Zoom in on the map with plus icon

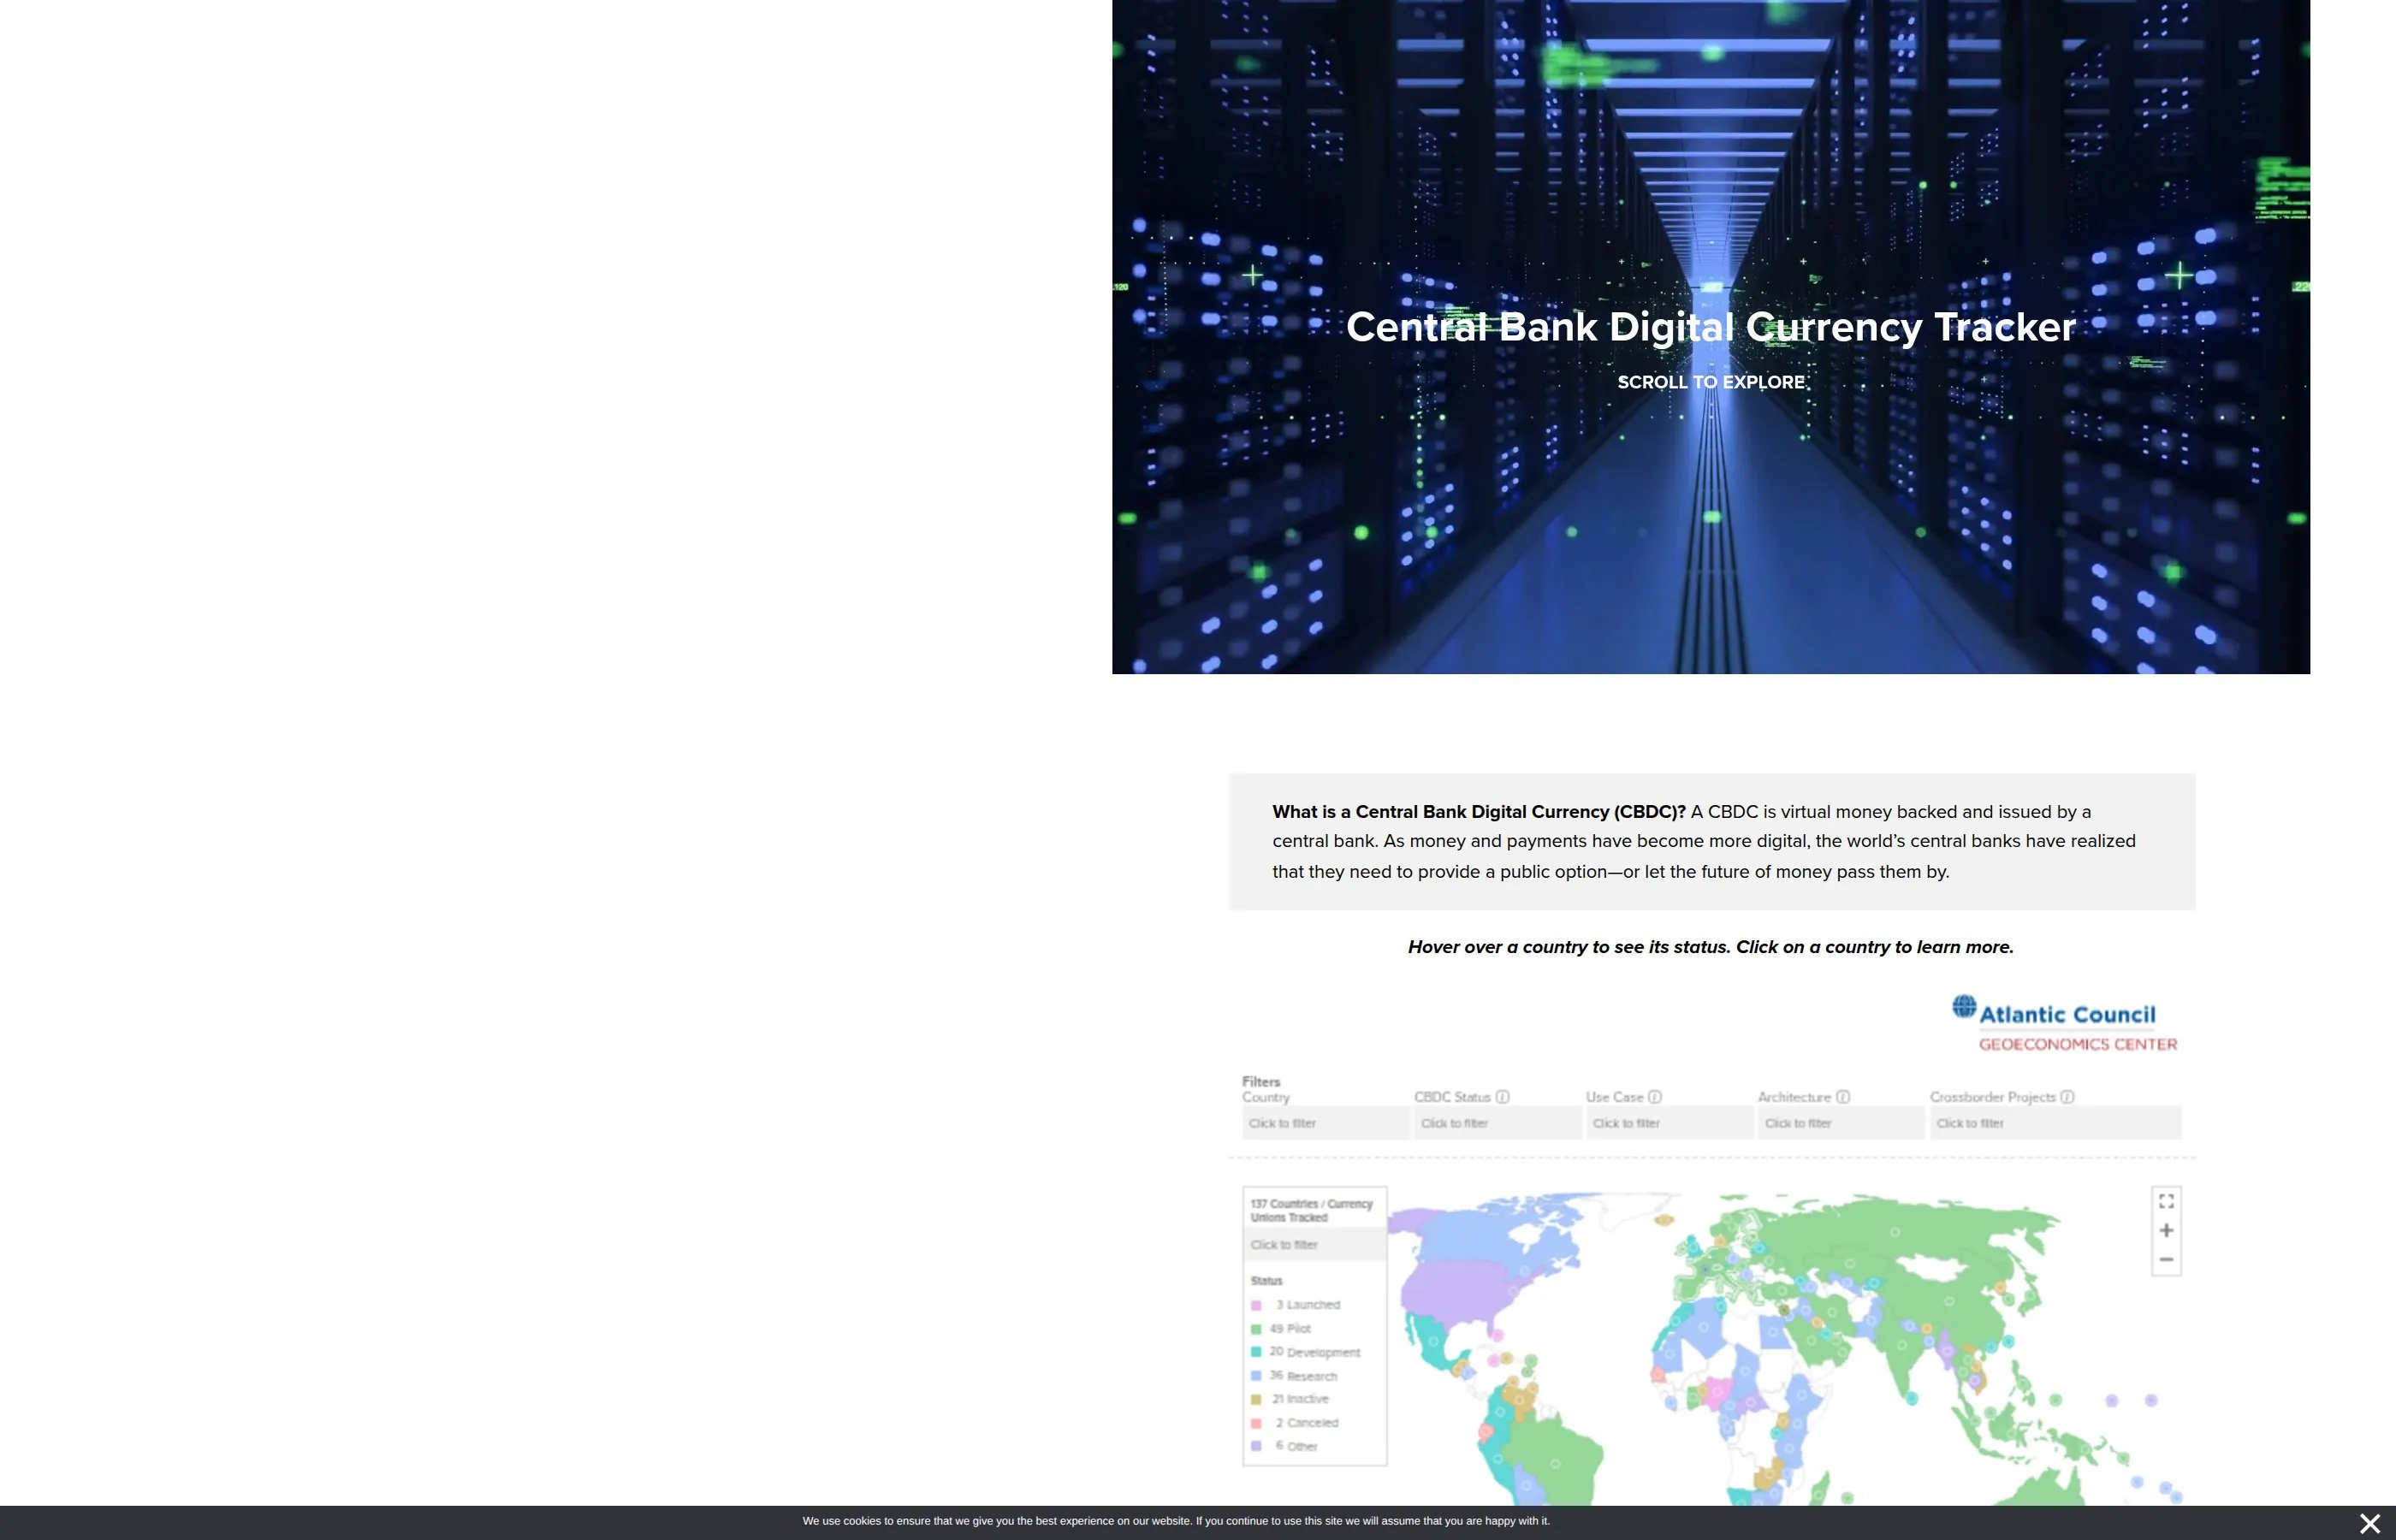pos(2166,1230)
